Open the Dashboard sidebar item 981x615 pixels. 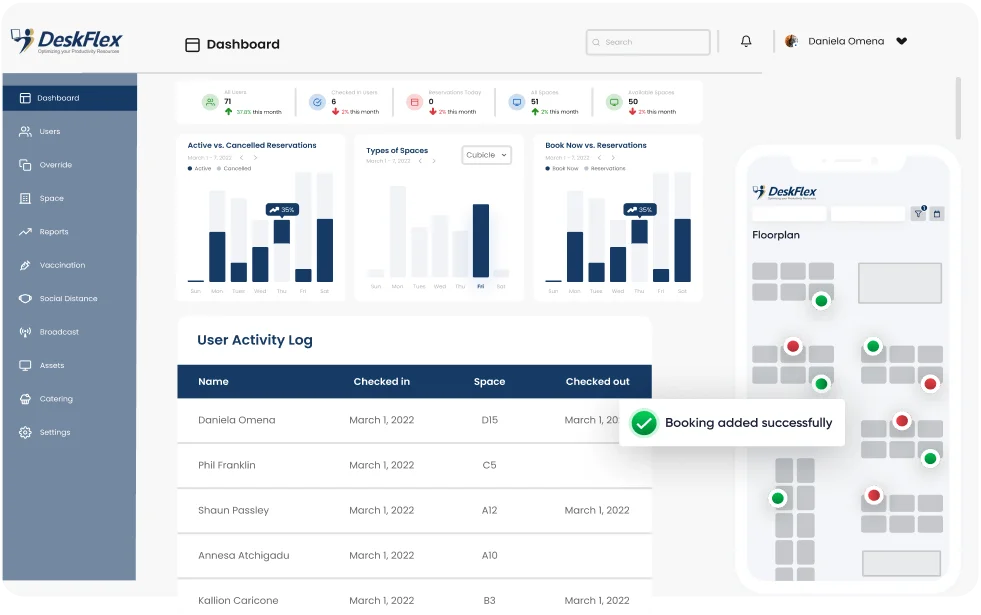coord(69,98)
